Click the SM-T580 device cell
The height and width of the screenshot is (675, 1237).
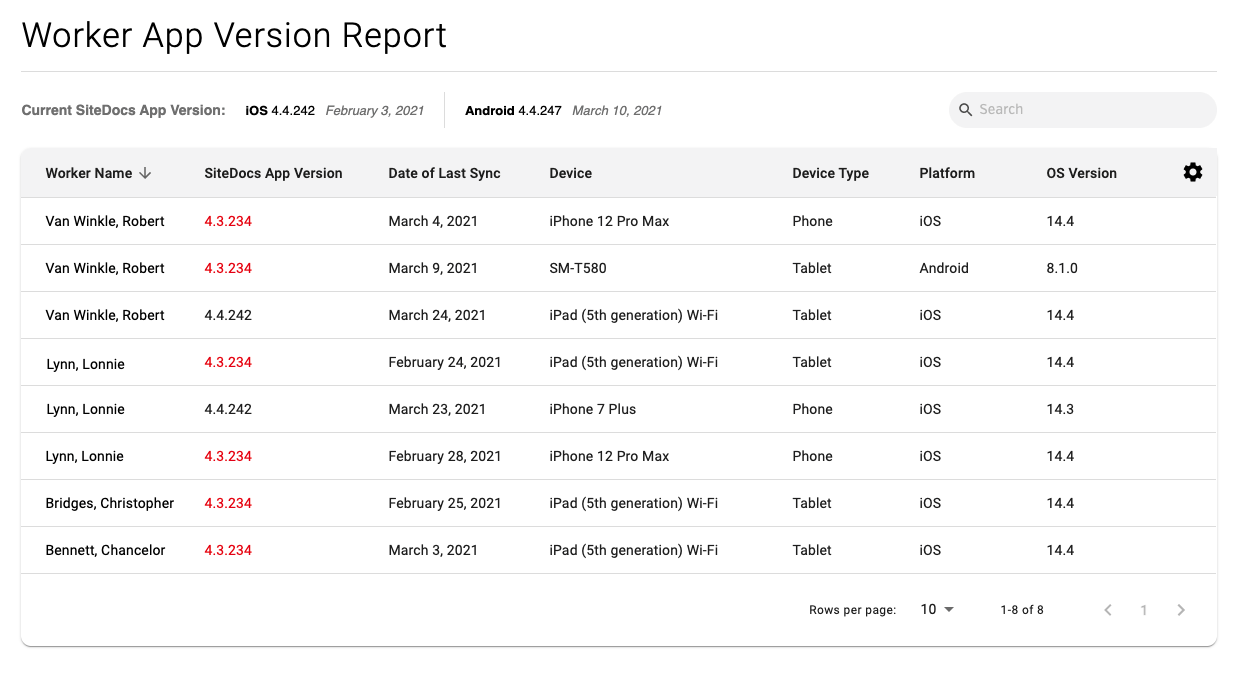pyautogui.click(x=578, y=268)
